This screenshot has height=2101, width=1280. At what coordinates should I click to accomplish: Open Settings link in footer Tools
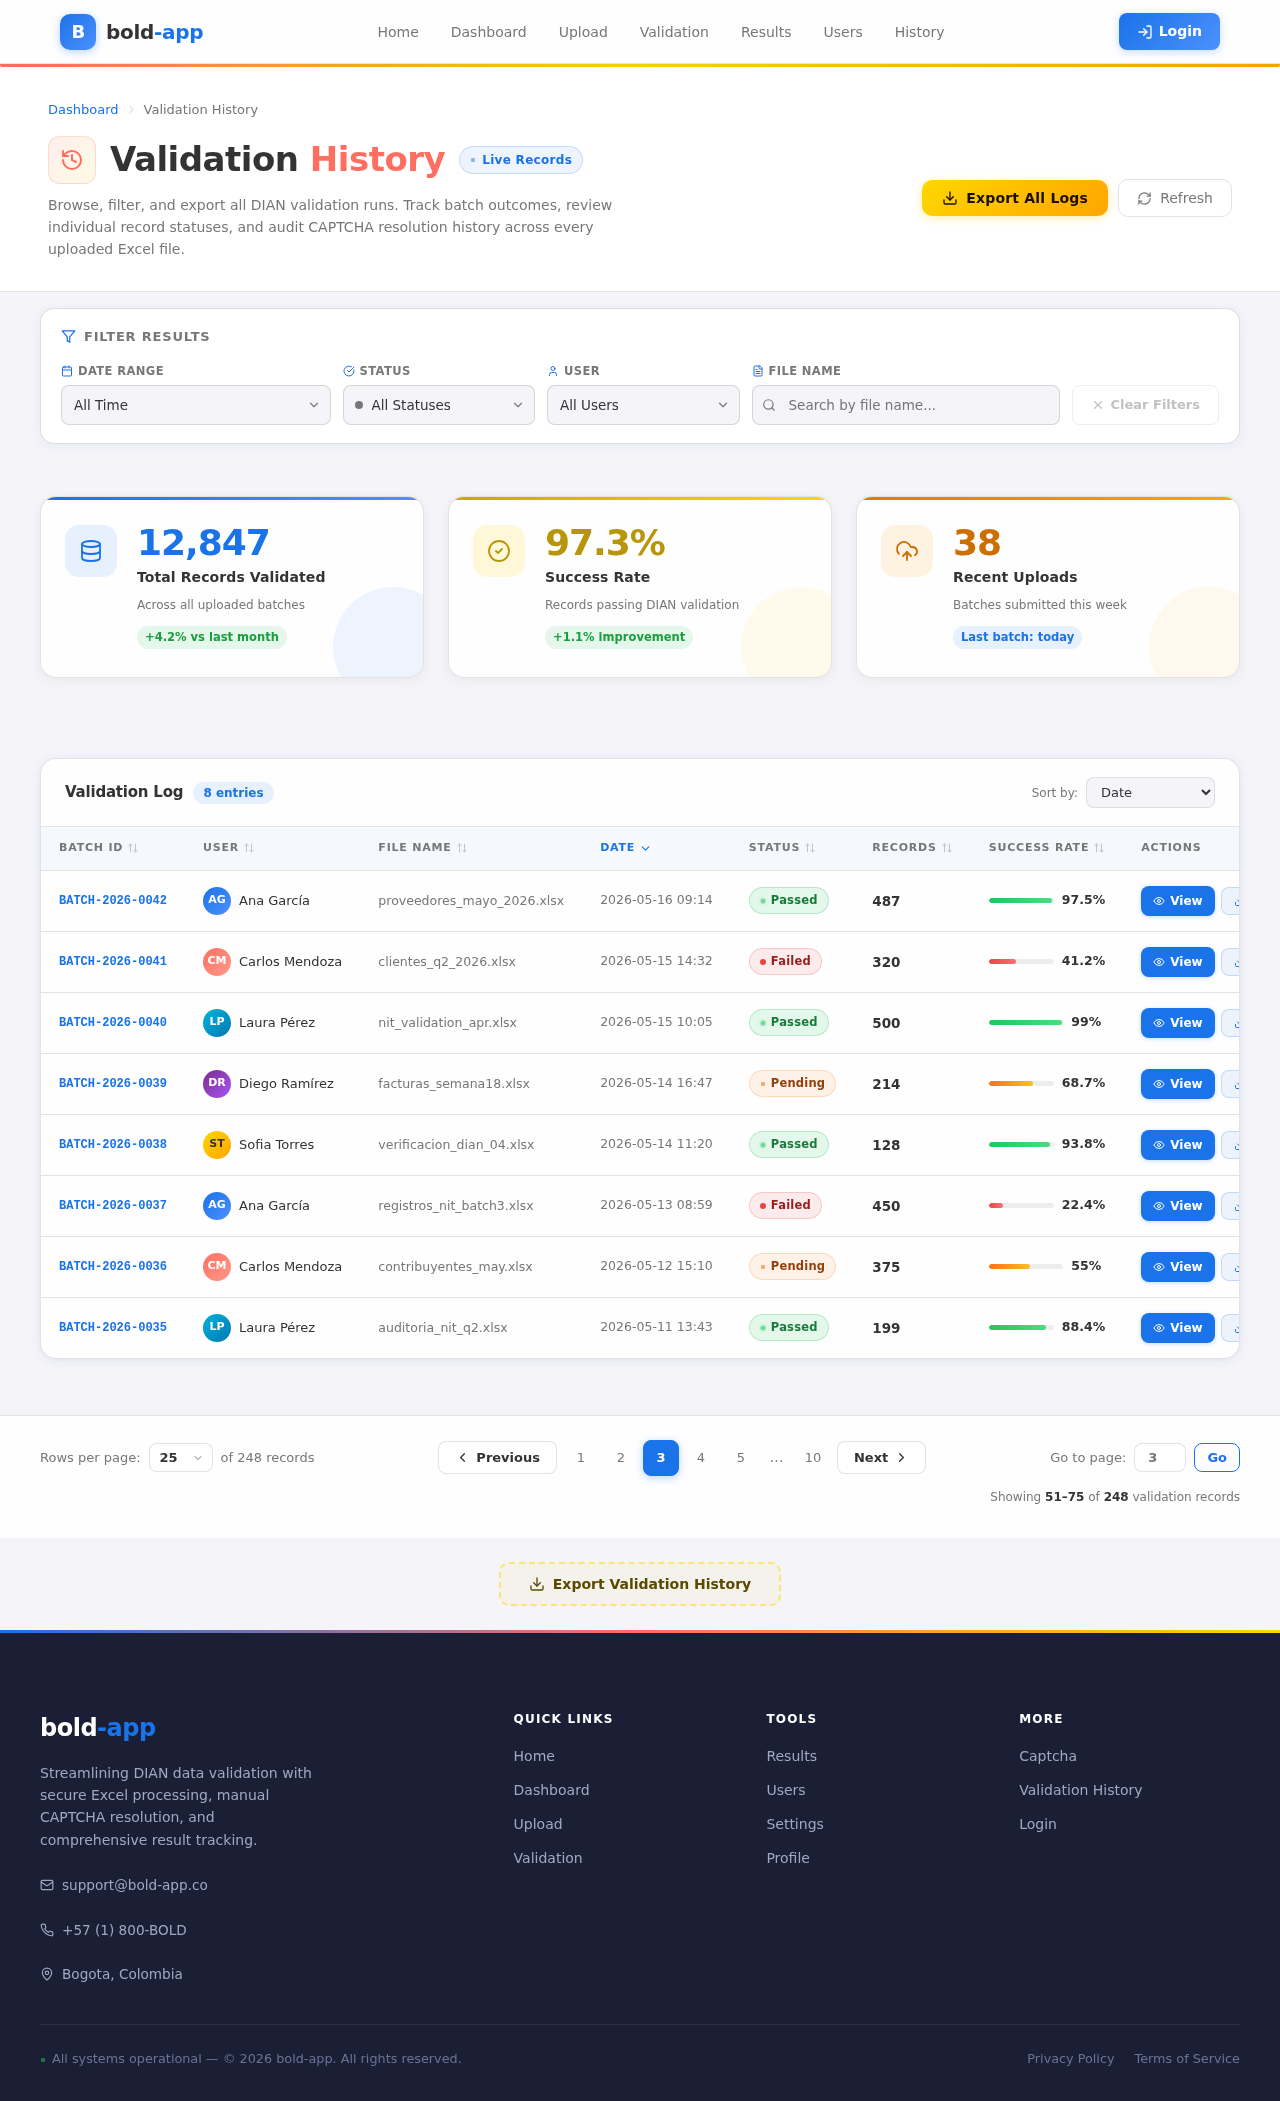coord(795,1824)
